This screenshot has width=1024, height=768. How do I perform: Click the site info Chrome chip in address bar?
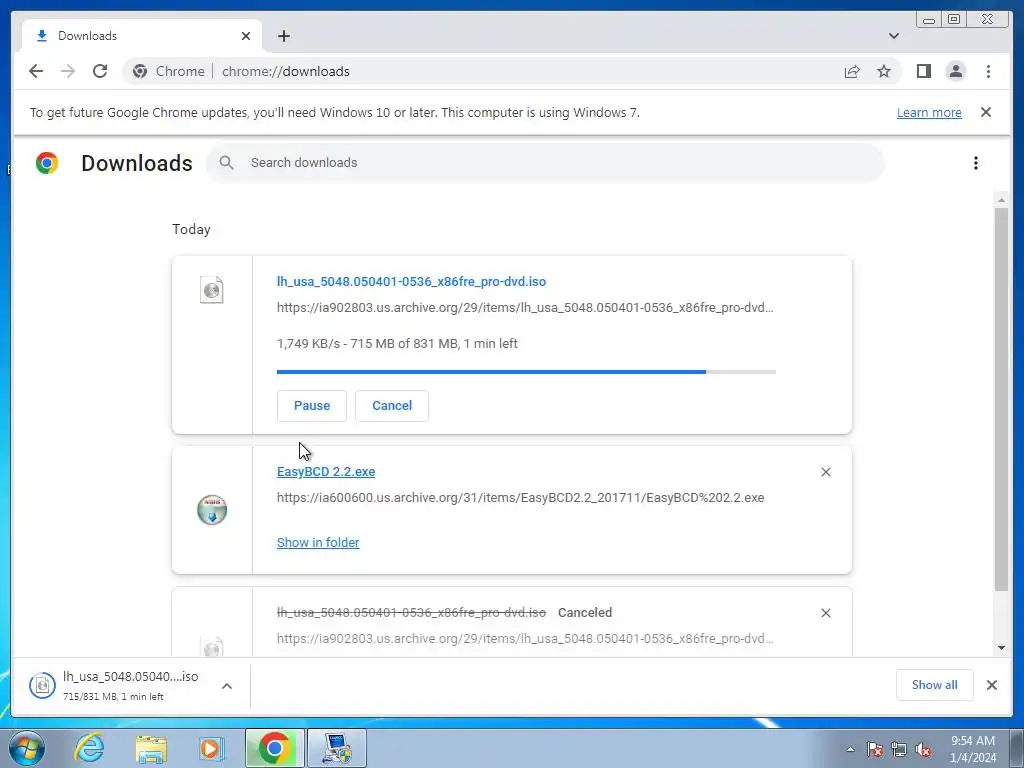(168, 71)
